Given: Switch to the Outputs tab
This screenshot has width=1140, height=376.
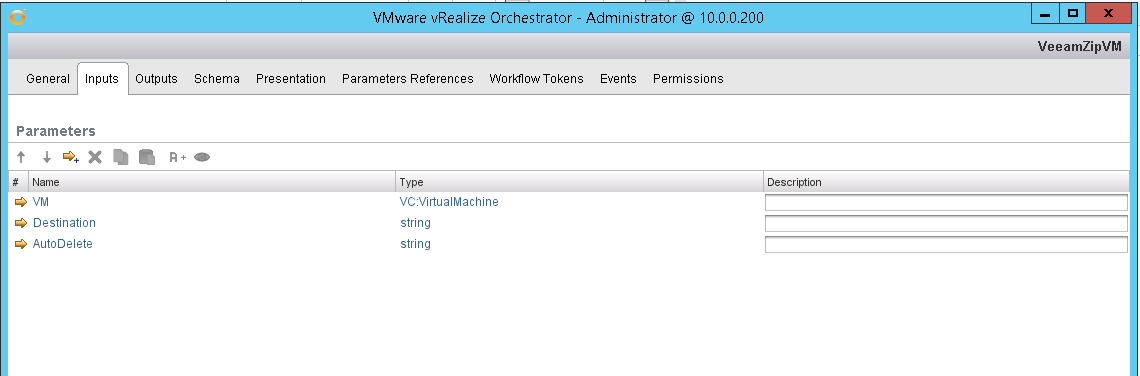Looking at the screenshot, I should click(x=156, y=79).
